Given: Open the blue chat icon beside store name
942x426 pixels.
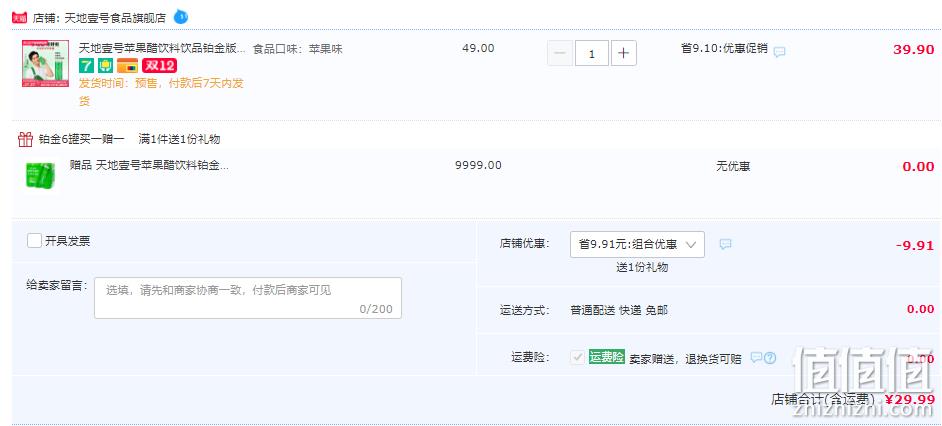Looking at the screenshot, I should coord(181,17).
